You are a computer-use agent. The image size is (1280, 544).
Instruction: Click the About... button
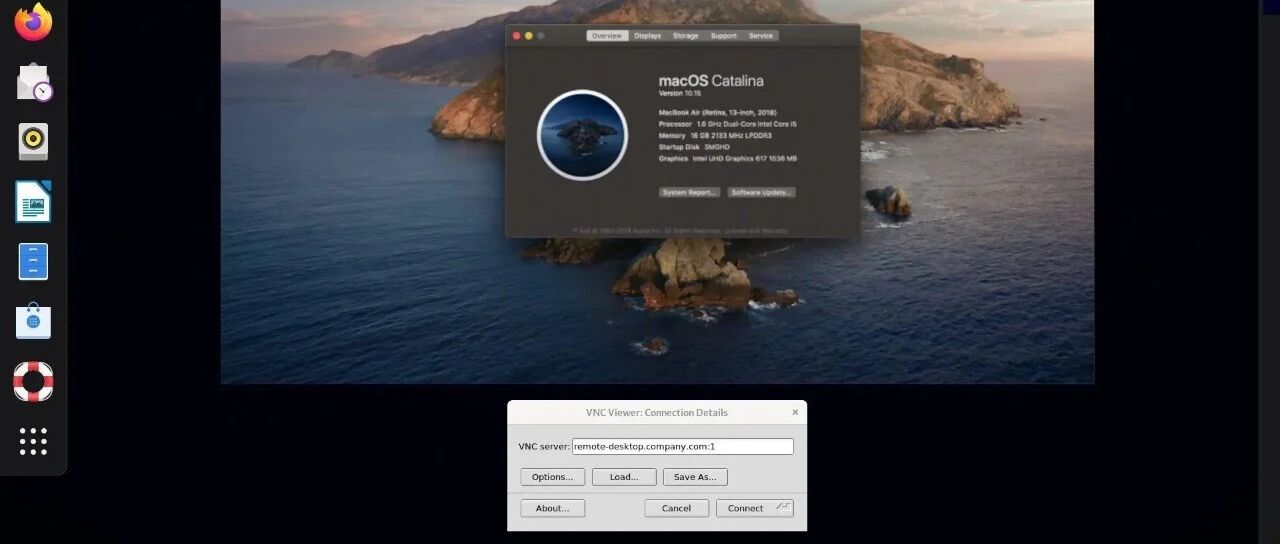tap(552, 508)
